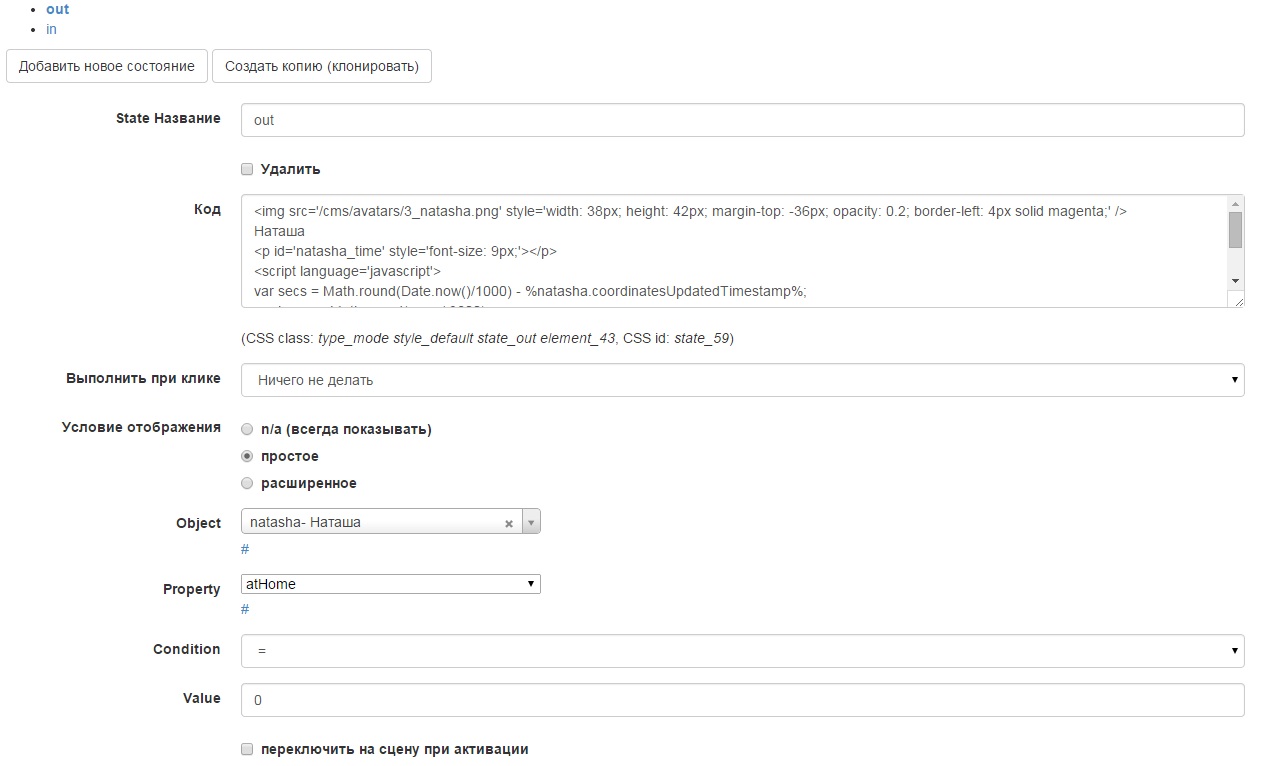Open the Выполнить при клике dropdown
The height and width of the screenshot is (766, 1262).
pyautogui.click(x=742, y=380)
